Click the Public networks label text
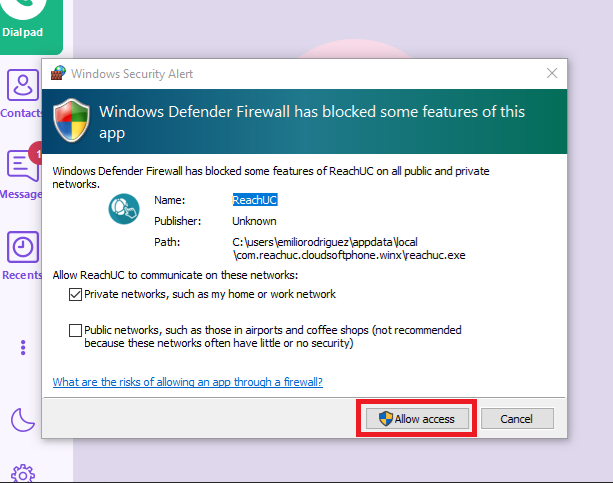The height and width of the screenshot is (483, 613). coord(273,336)
